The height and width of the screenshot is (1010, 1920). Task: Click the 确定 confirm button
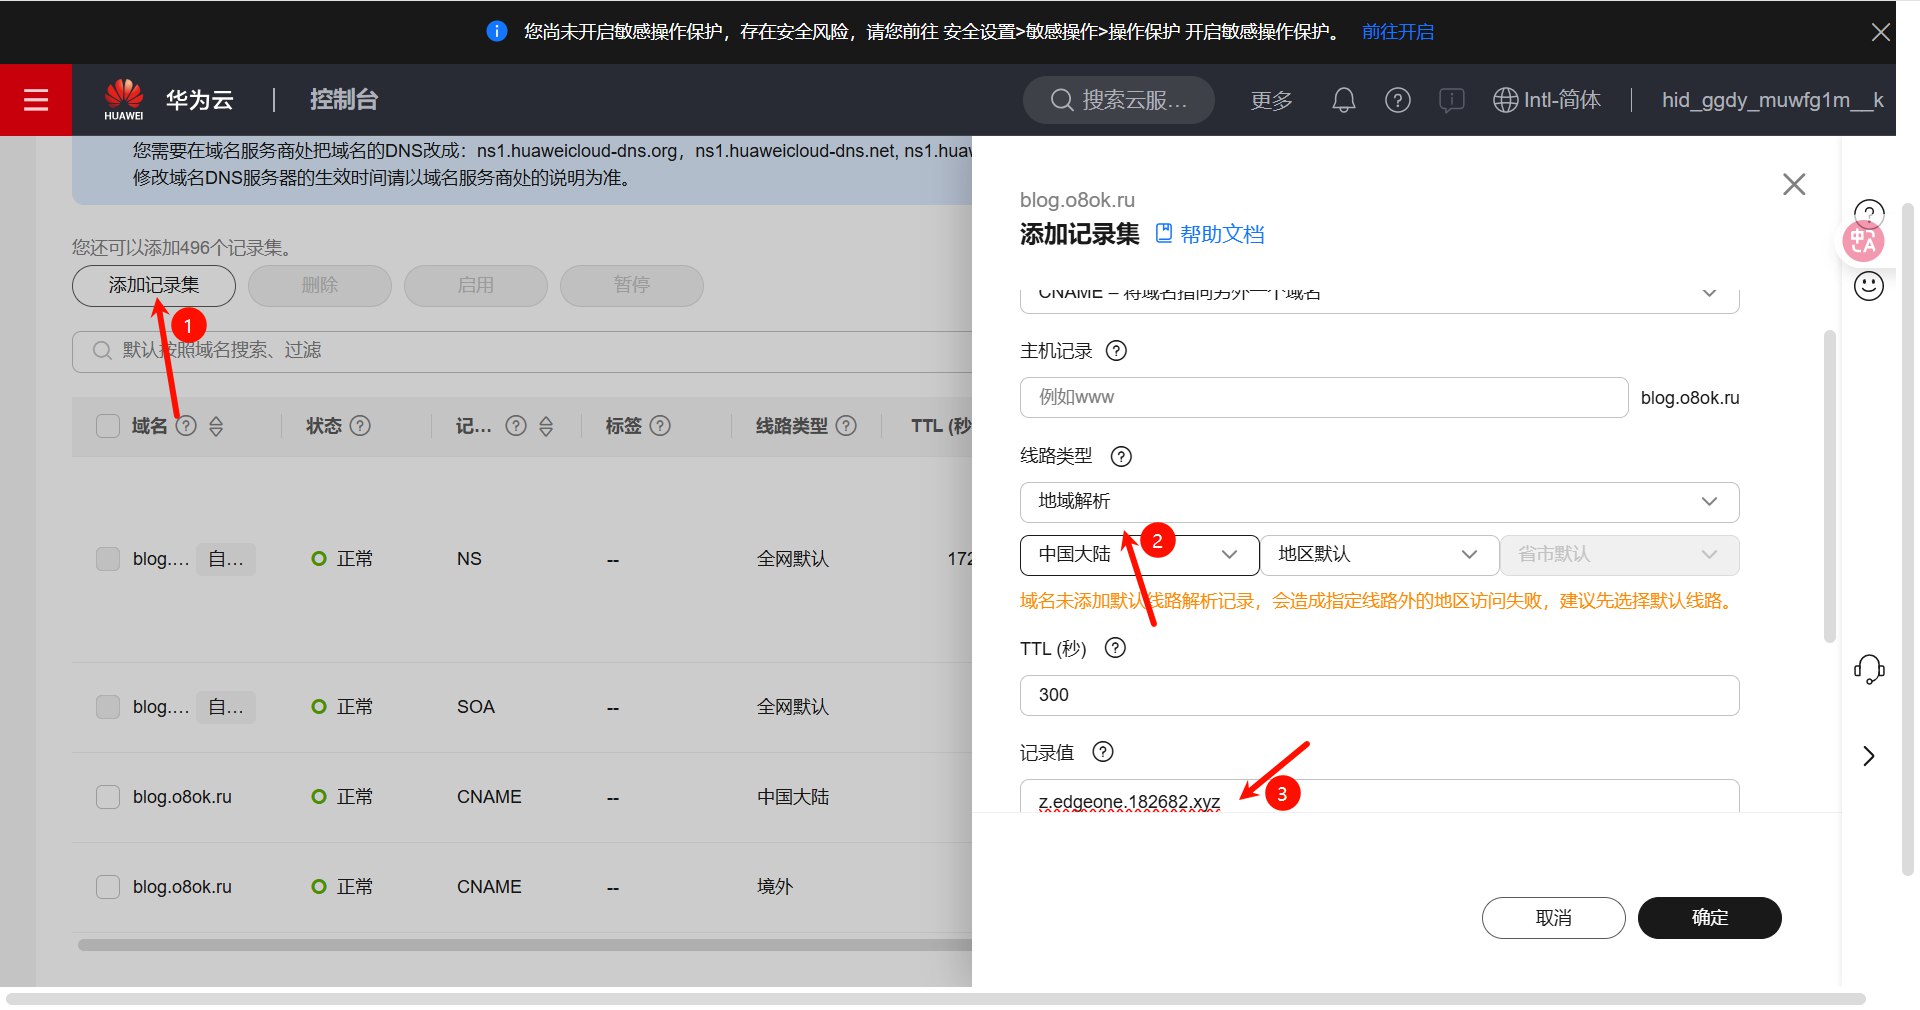[1709, 918]
